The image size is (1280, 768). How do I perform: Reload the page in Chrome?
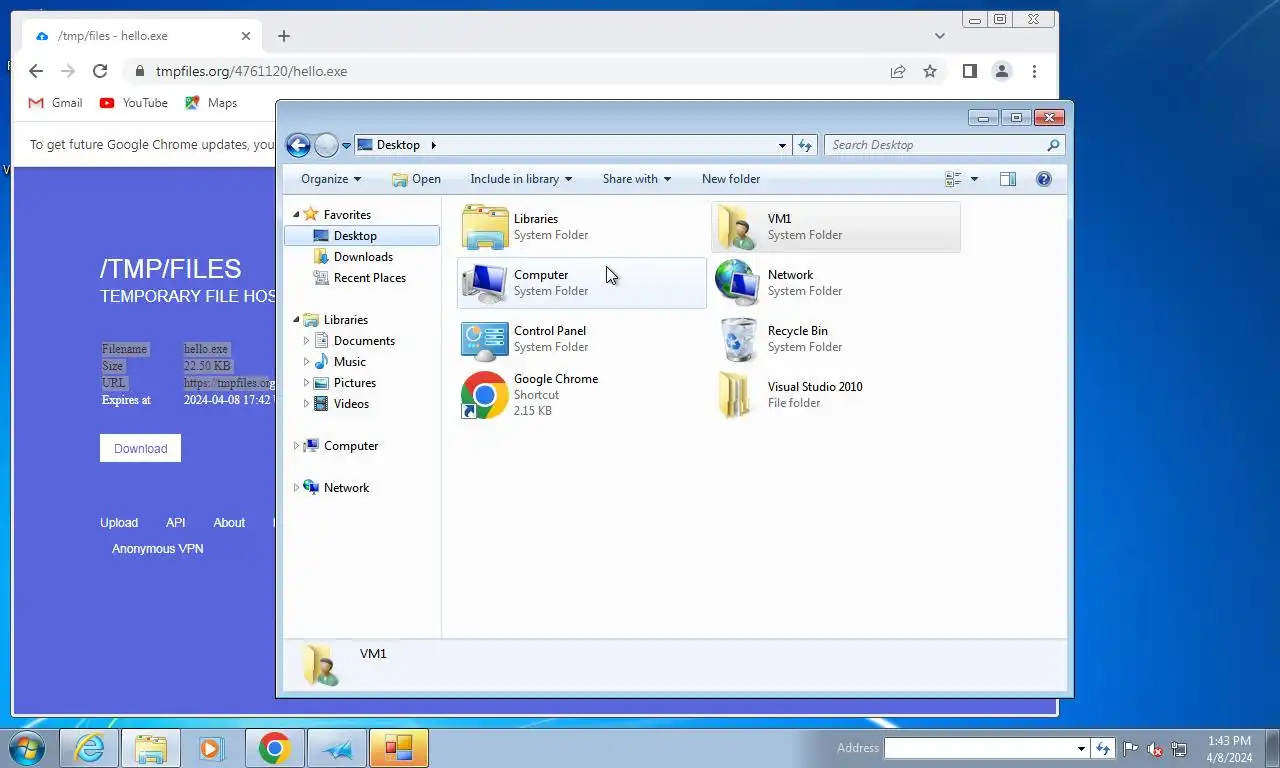100,71
